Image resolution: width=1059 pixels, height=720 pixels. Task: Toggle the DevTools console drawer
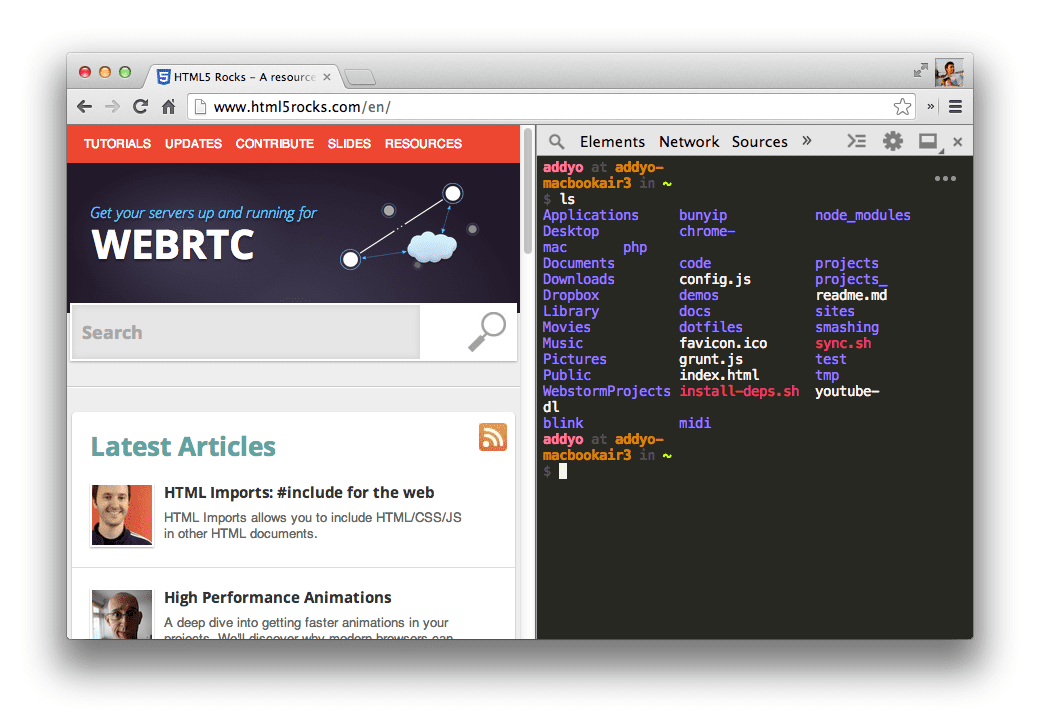[x=856, y=141]
